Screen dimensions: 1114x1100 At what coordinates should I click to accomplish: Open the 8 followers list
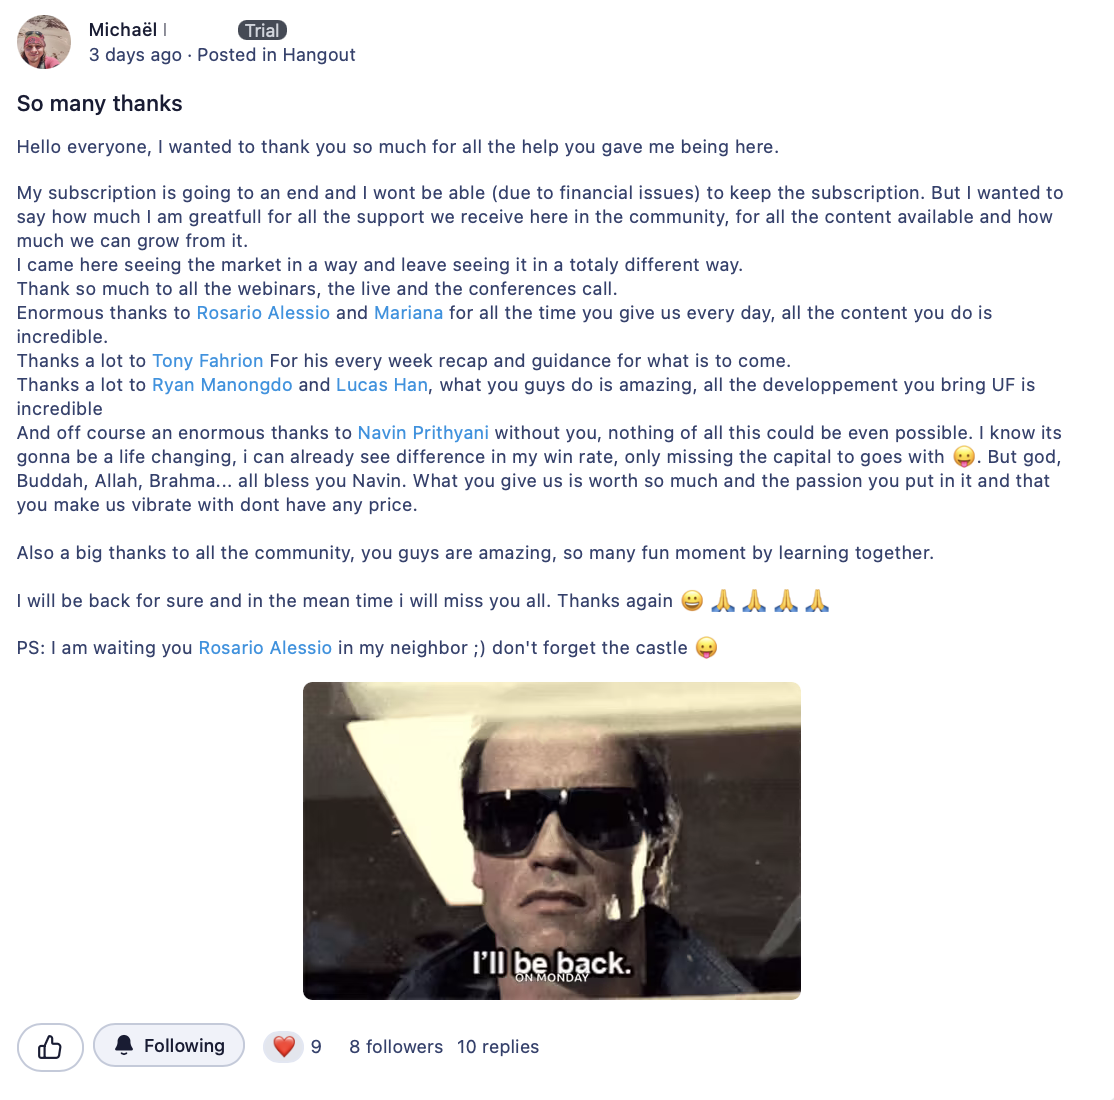pyautogui.click(x=396, y=1047)
